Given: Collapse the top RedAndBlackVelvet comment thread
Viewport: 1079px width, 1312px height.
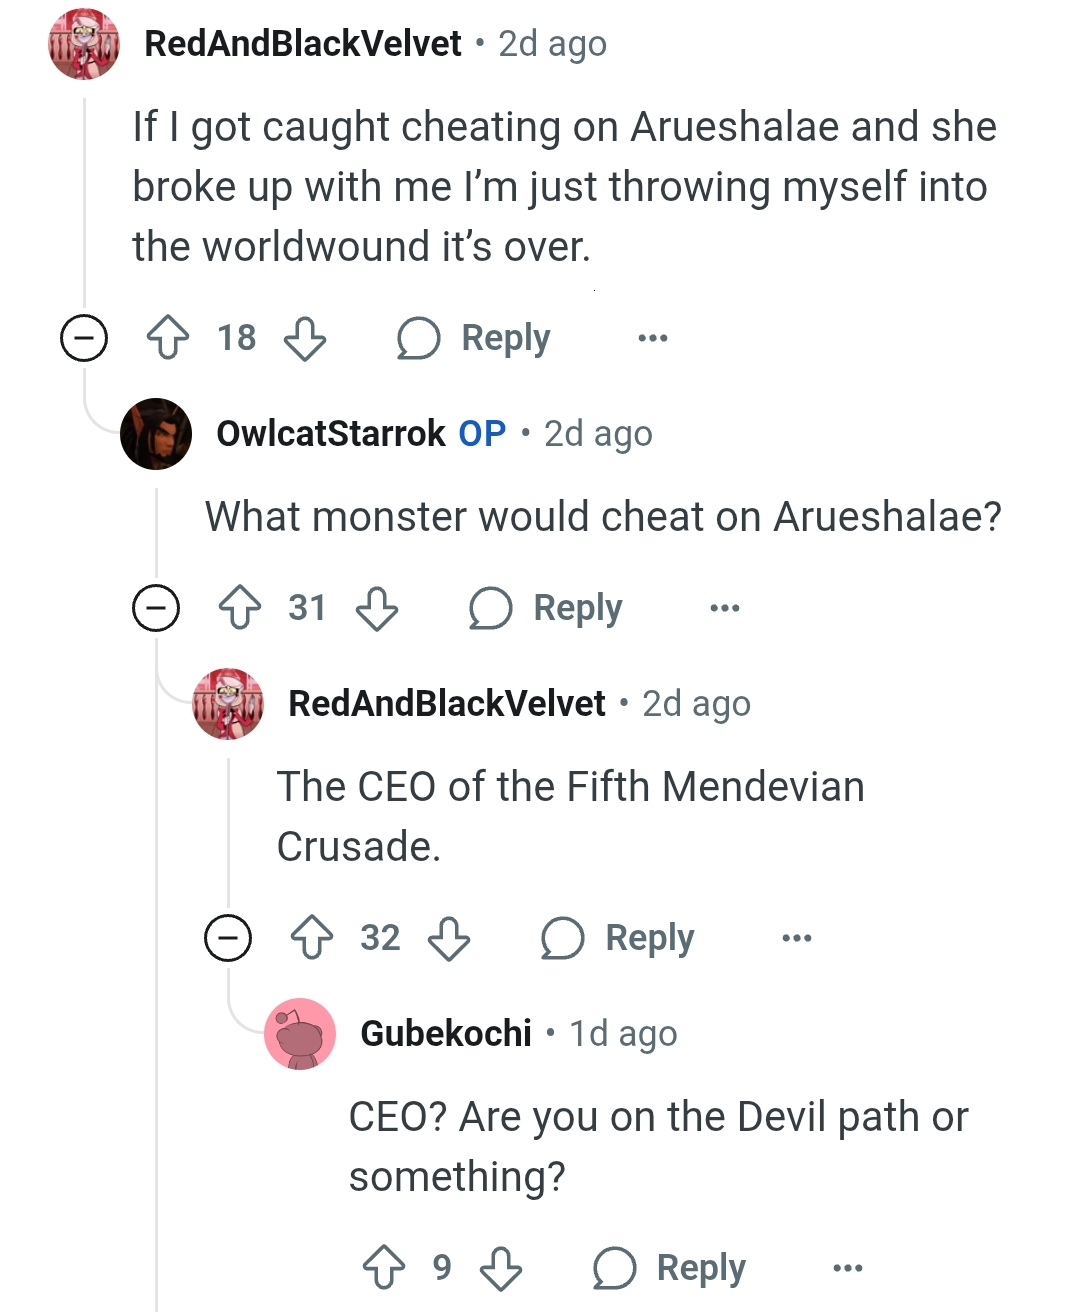Looking at the screenshot, I should click(x=84, y=338).
